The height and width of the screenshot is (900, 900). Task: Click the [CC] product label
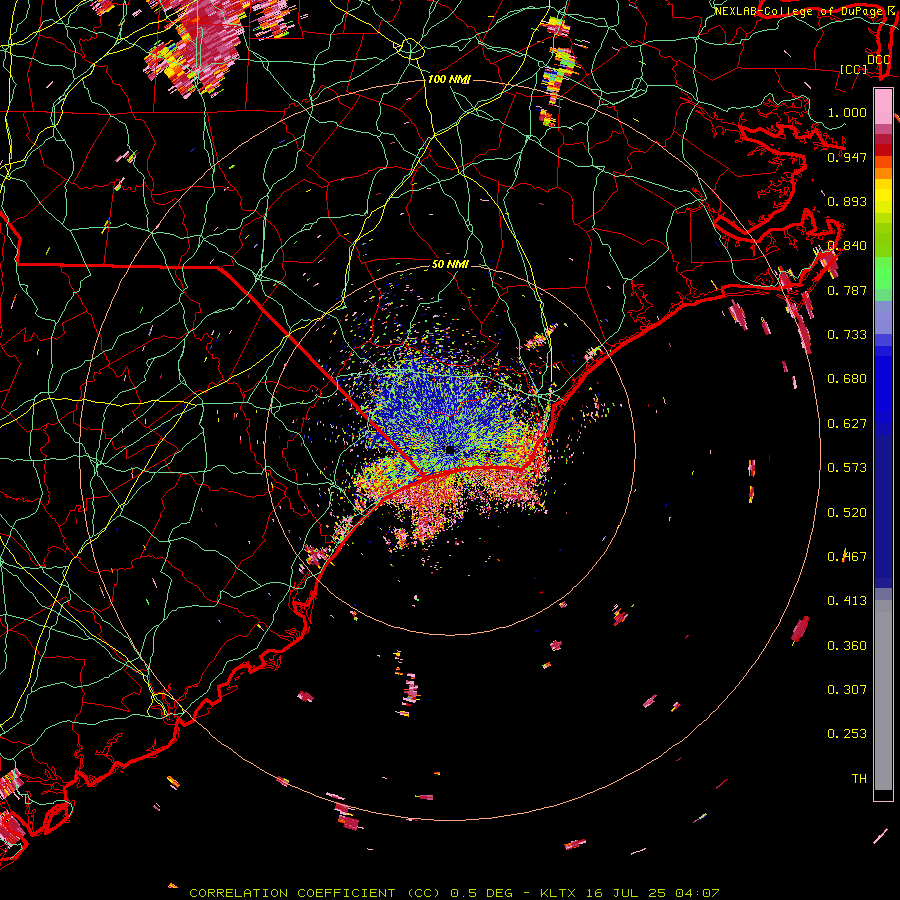tap(854, 69)
